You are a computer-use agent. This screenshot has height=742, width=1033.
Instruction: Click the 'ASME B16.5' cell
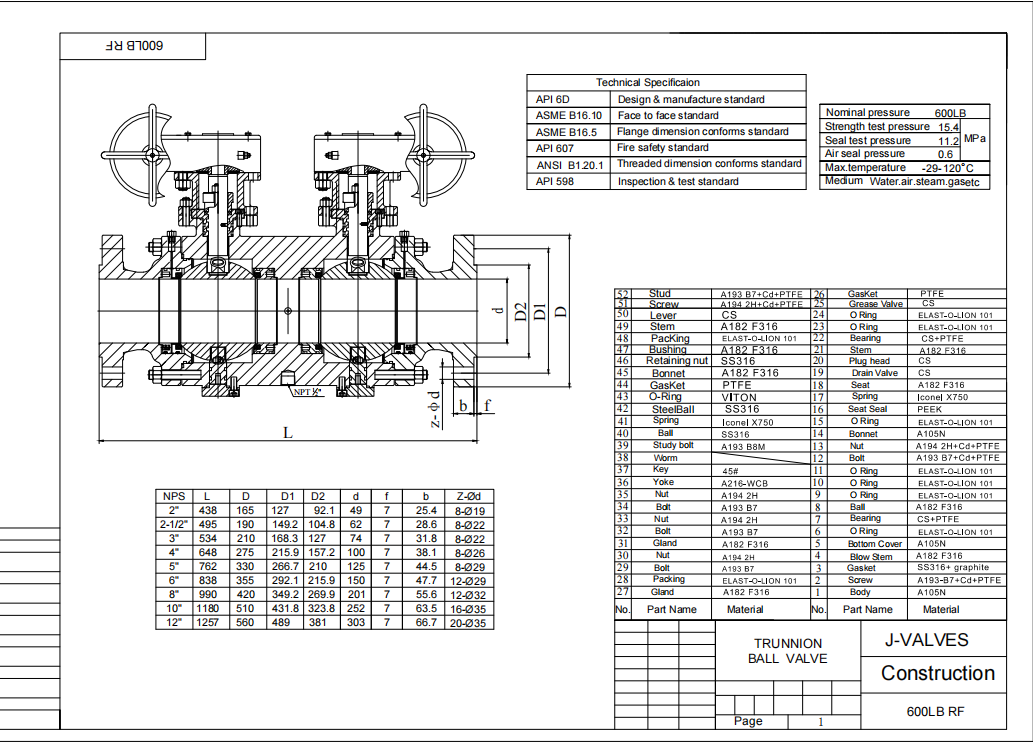pos(566,132)
